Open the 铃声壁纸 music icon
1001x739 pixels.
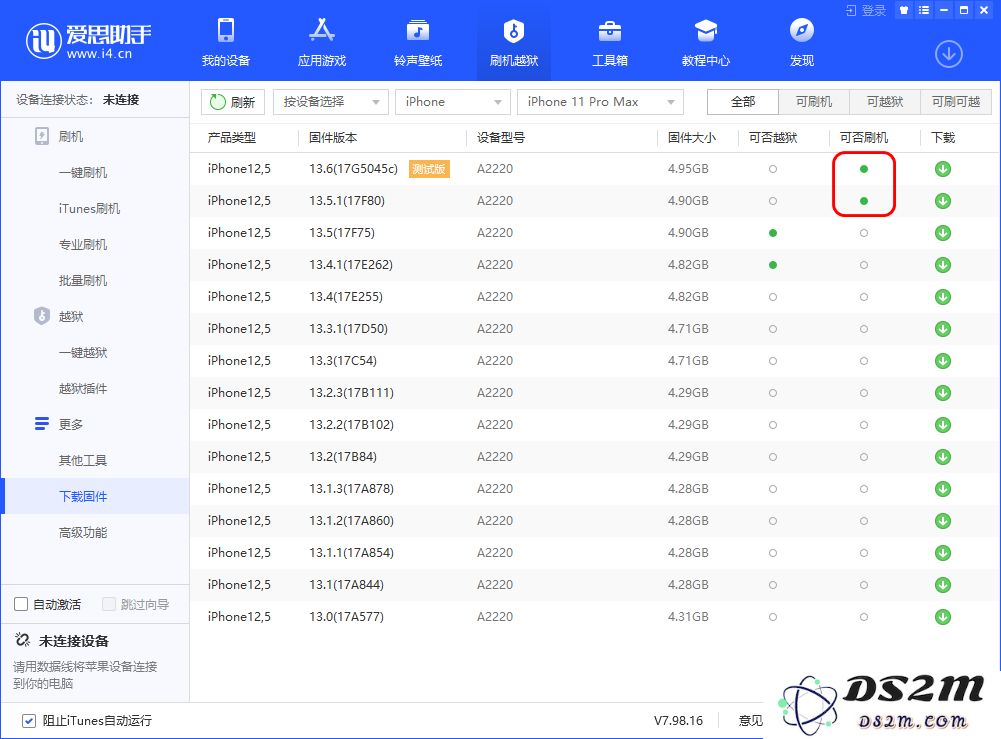click(x=418, y=31)
